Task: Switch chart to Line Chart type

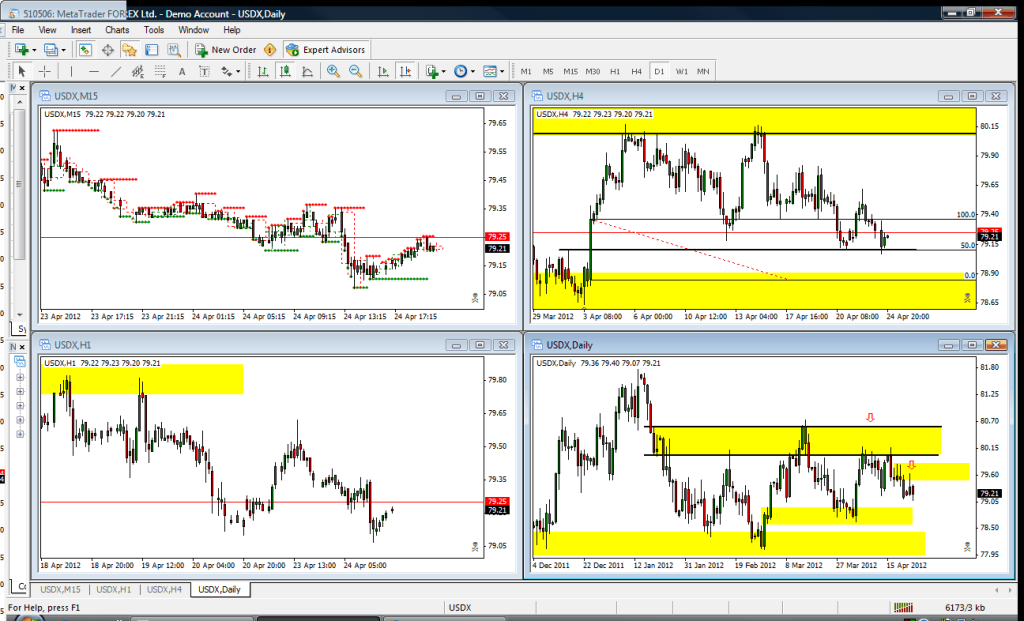Action: coord(308,71)
